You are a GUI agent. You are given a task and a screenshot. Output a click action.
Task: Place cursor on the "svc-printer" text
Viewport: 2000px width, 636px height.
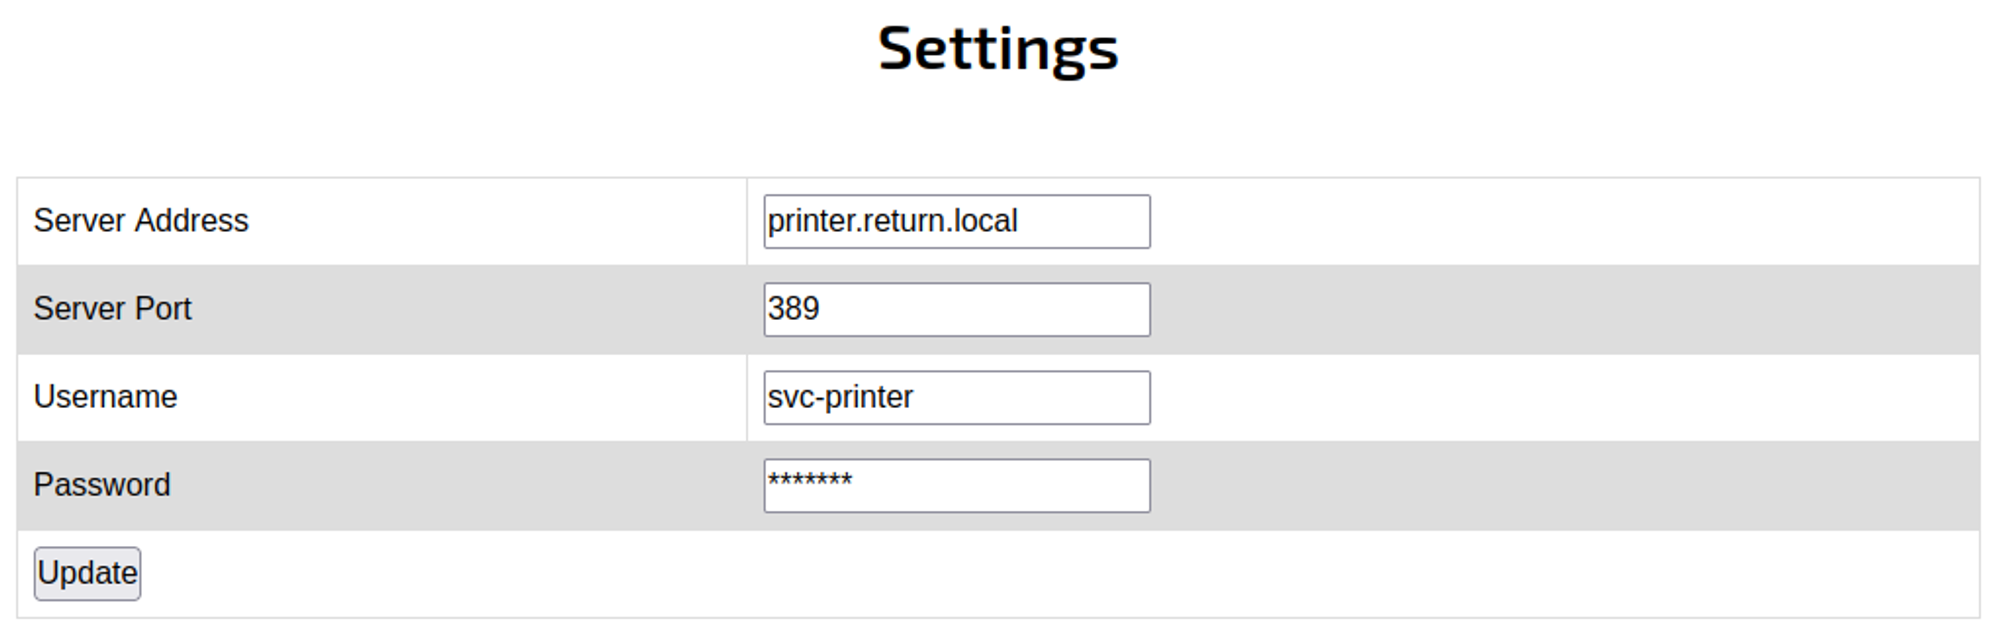click(x=840, y=397)
